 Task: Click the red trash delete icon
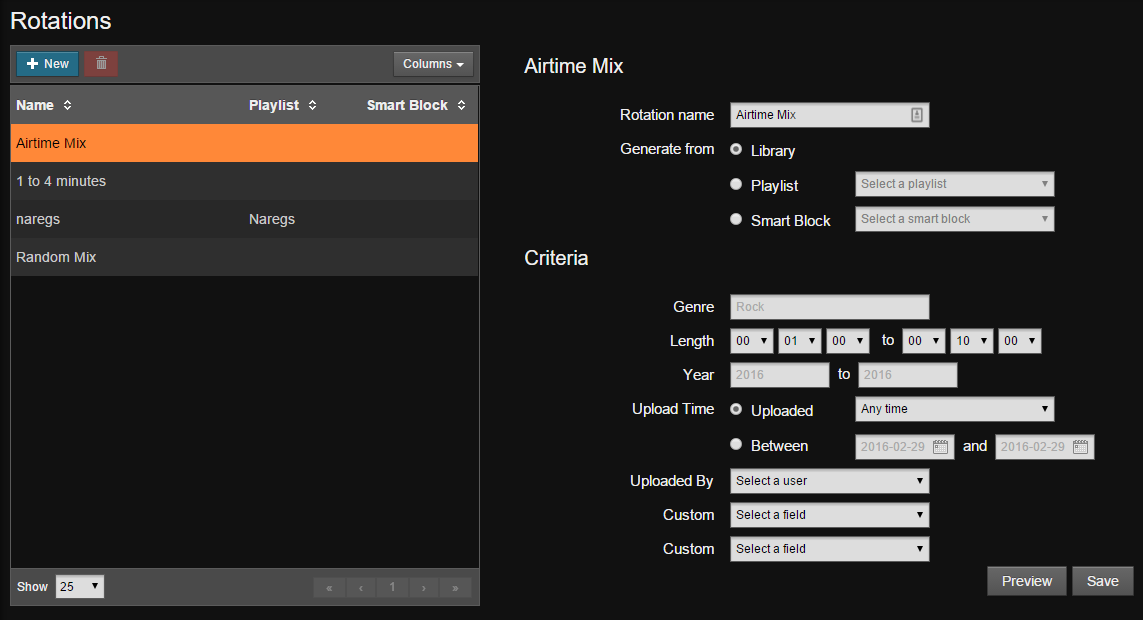(101, 64)
